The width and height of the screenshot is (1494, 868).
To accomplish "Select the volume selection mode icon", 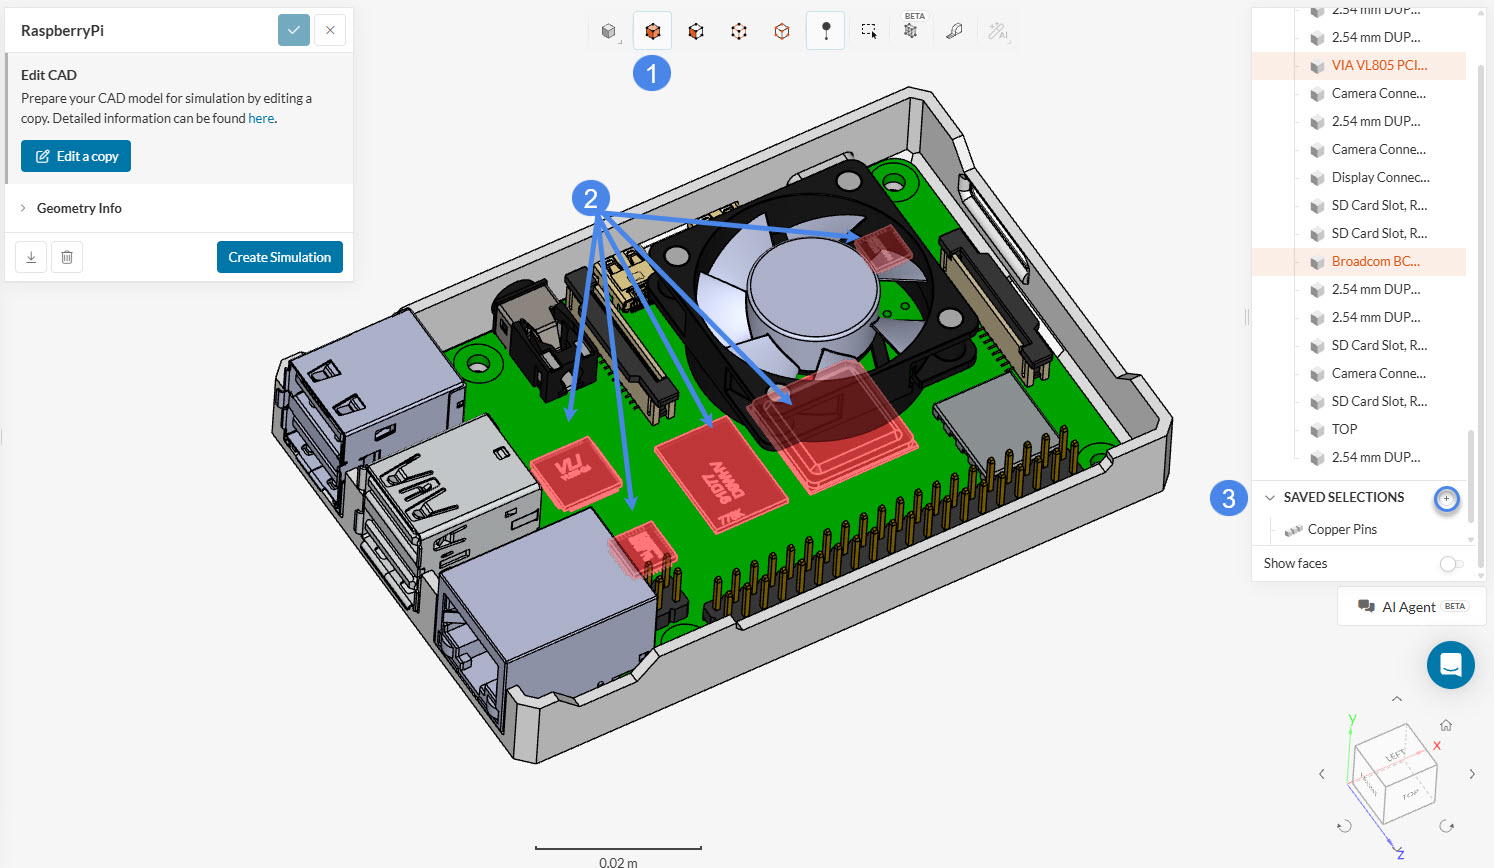I will 652,31.
